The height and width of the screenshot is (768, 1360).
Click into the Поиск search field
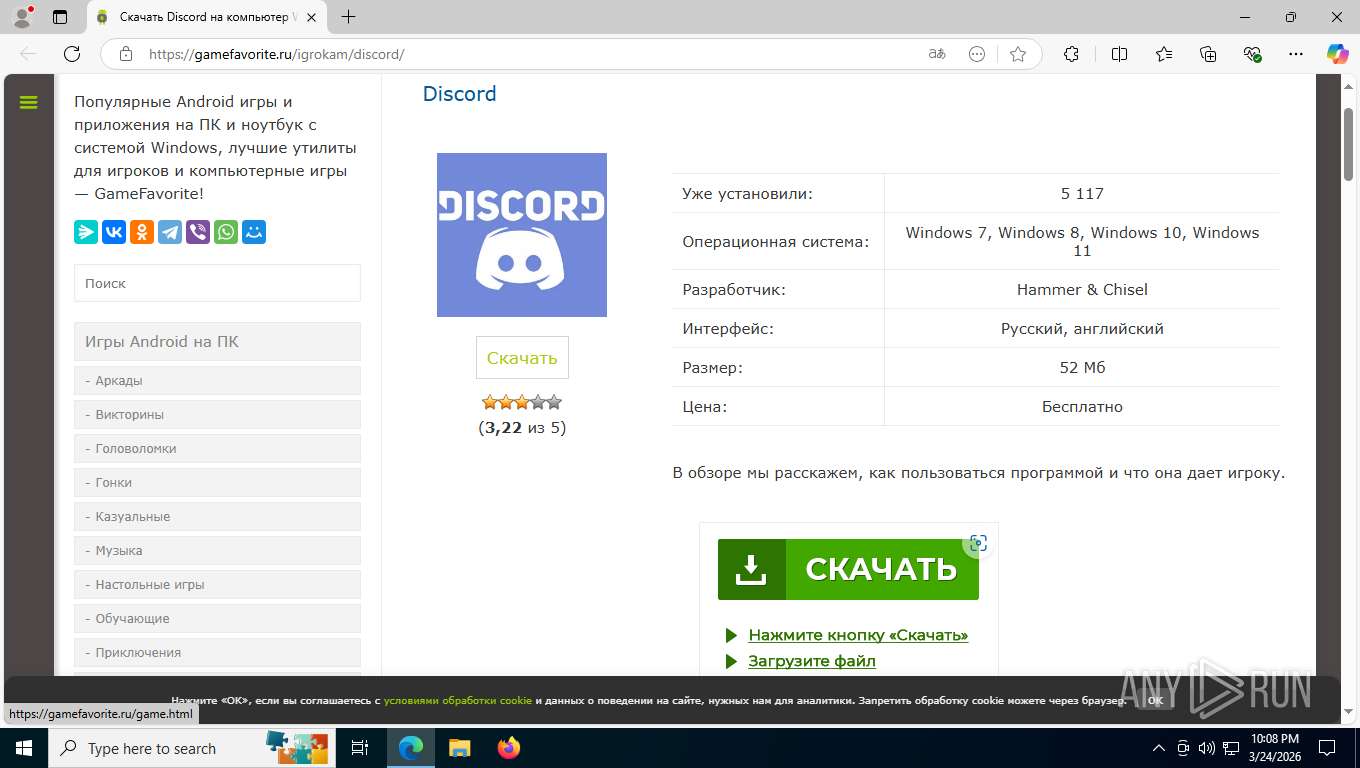[x=217, y=283]
